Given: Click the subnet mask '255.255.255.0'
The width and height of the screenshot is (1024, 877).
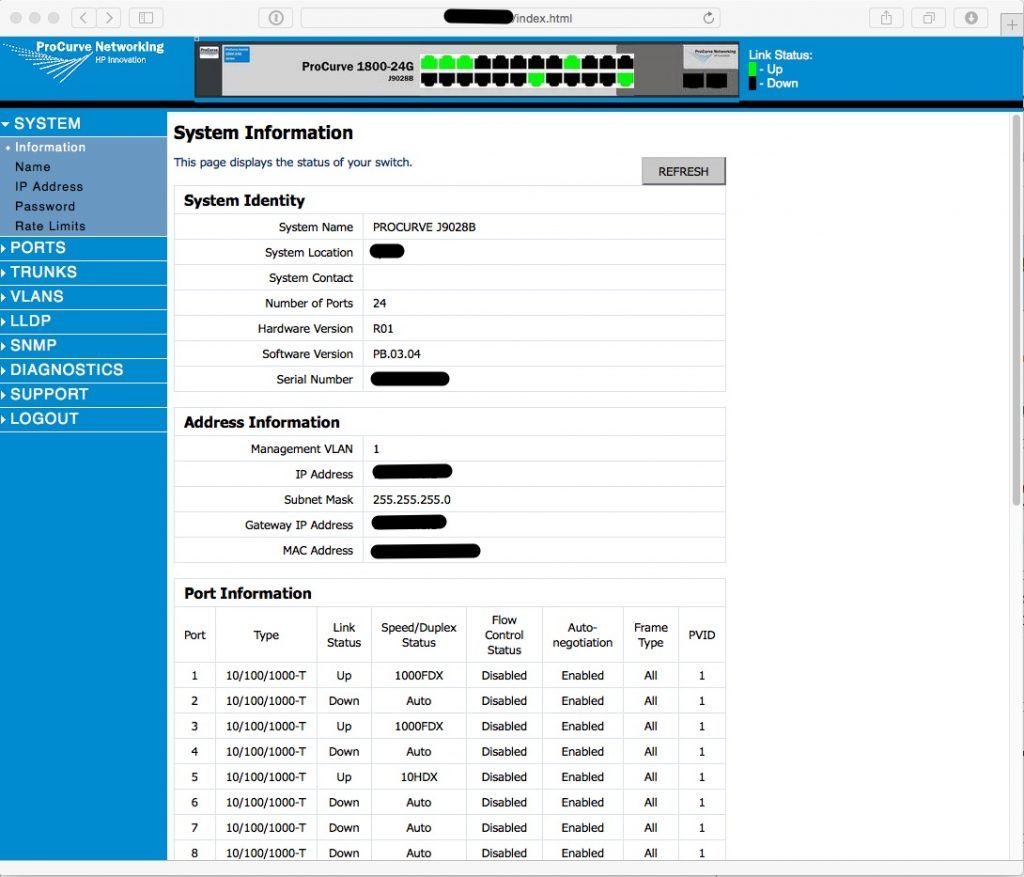Looking at the screenshot, I should (411, 500).
